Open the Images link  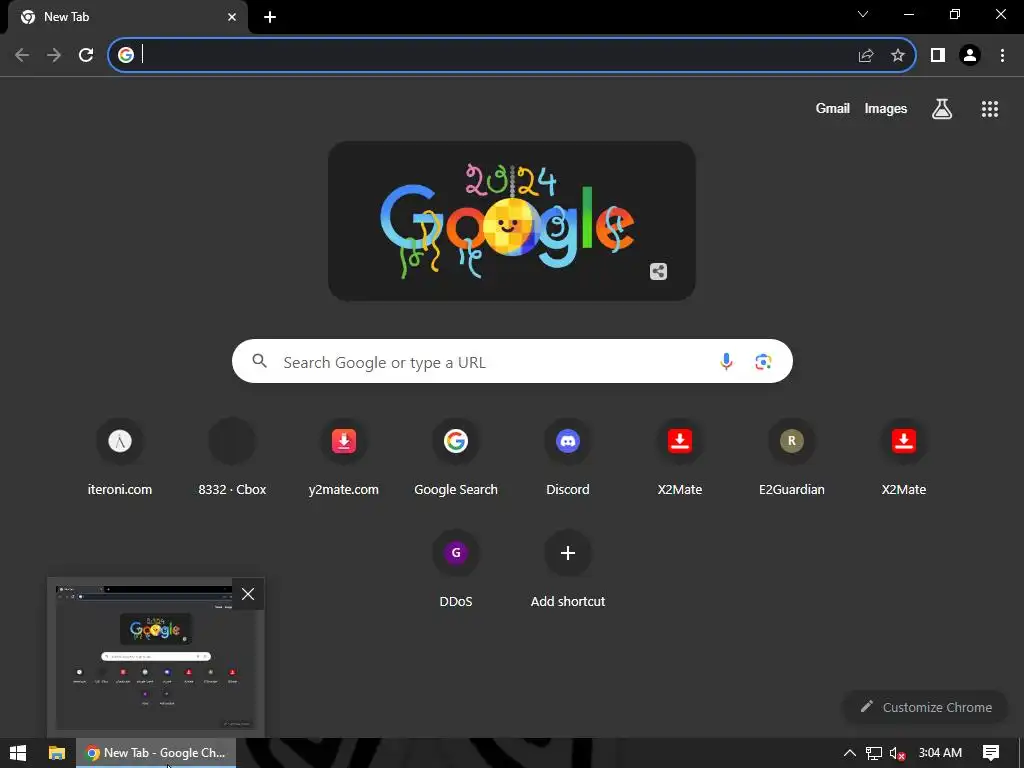886,108
